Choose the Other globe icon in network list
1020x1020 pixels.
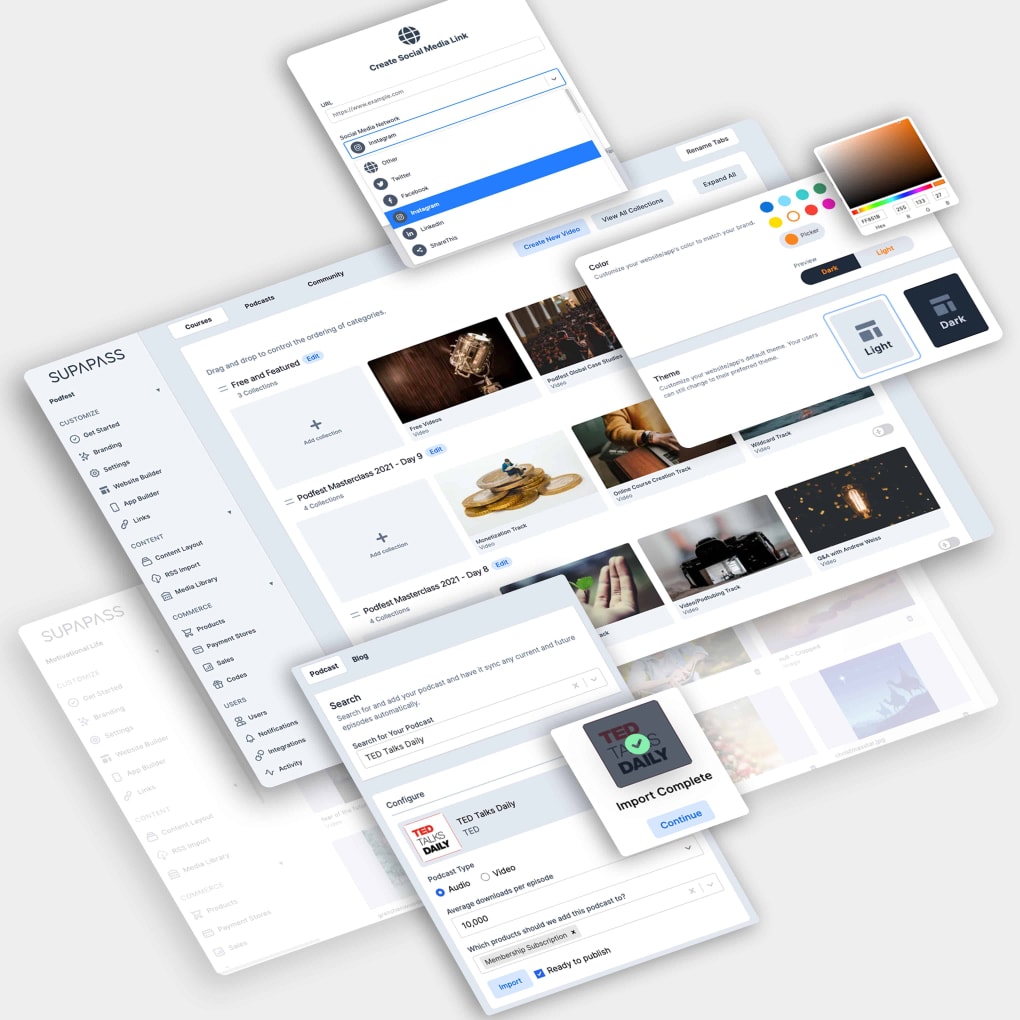click(x=371, y=167)
